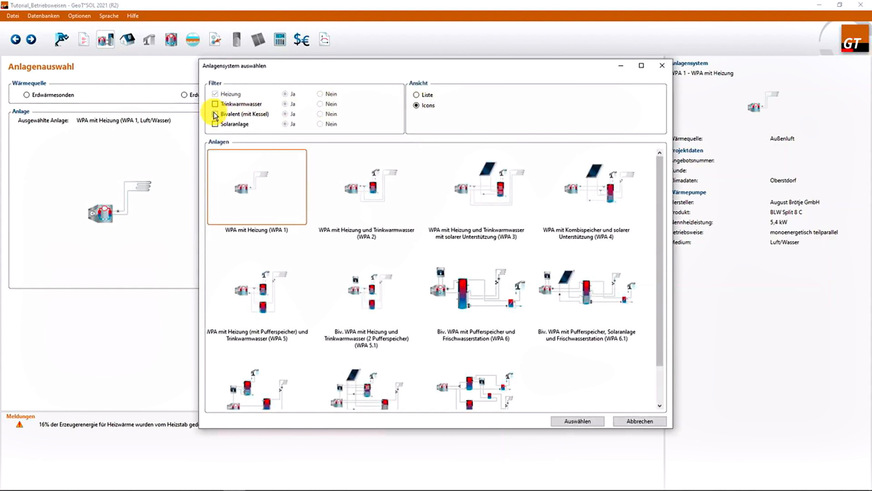Screen dimensions: 872x491
Task: Open the Optionen menu
Action: click(80, 16)
